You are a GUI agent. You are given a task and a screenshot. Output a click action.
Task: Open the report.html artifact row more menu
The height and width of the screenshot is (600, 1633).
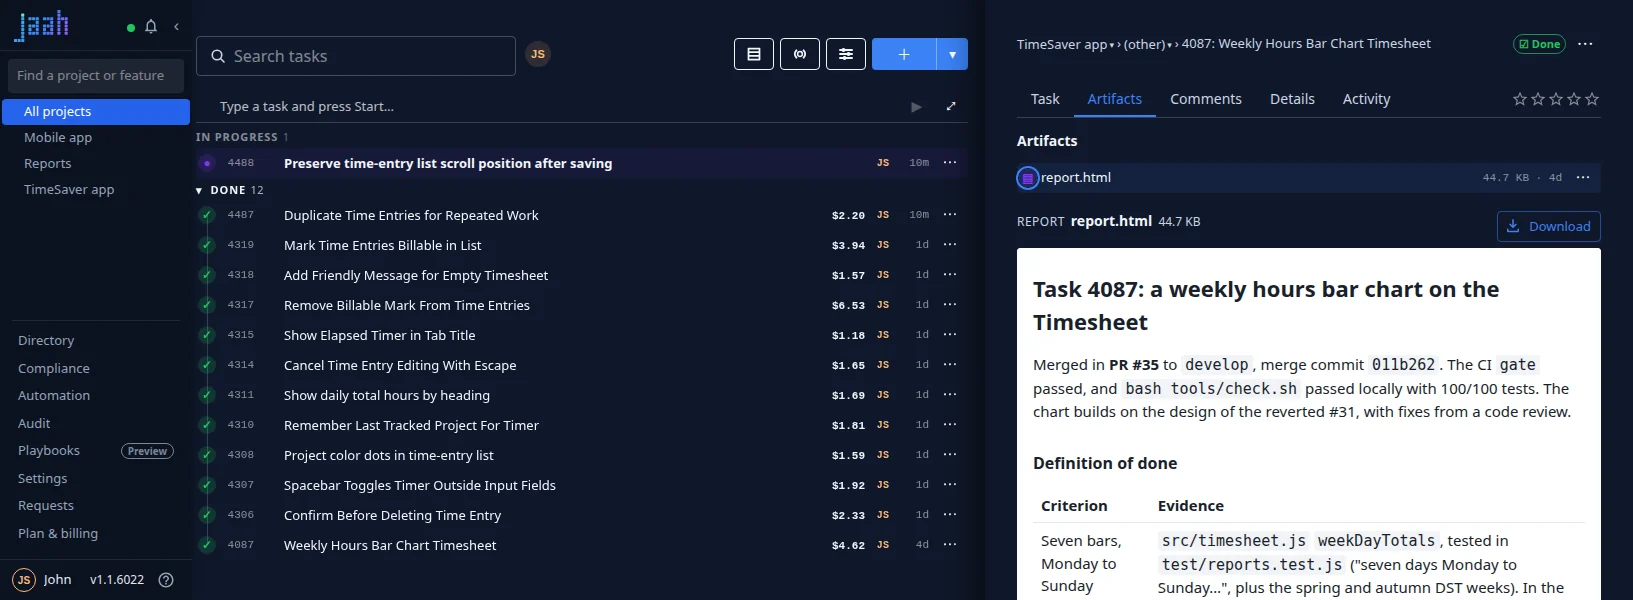click(x=1583, y=178)
